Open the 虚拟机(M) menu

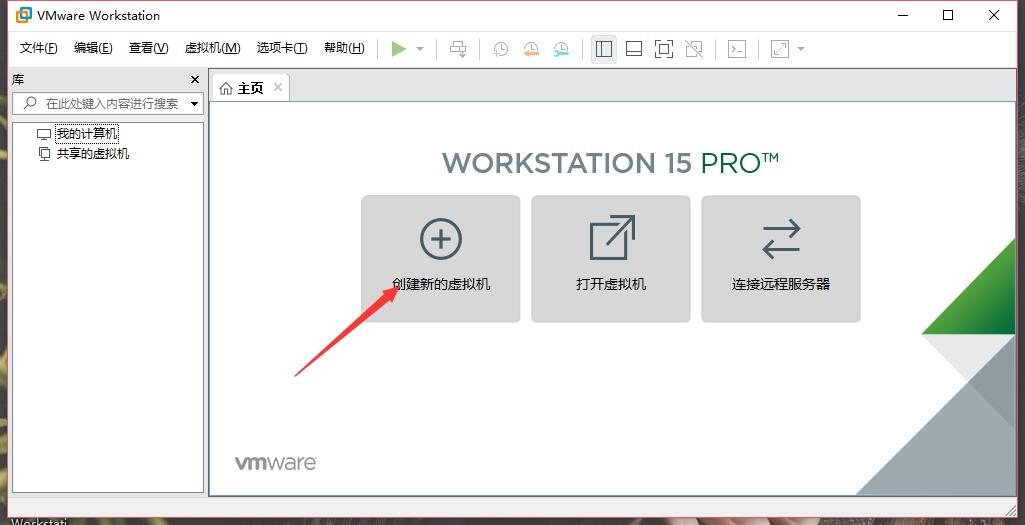click(212, 48)
